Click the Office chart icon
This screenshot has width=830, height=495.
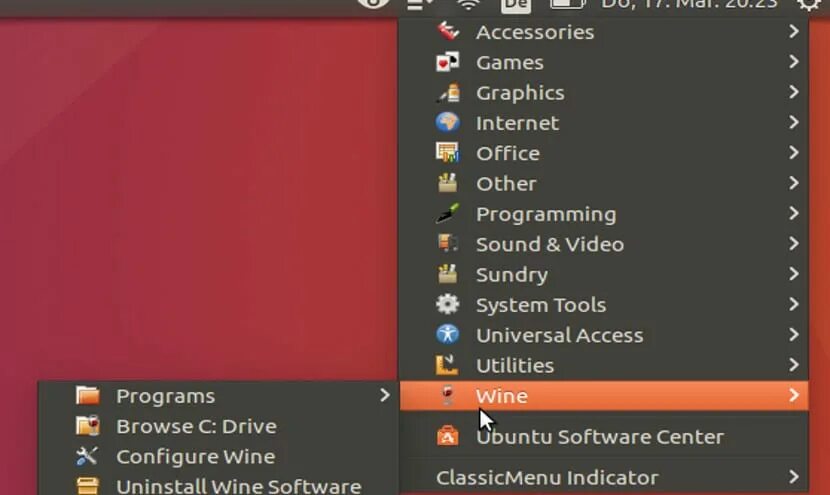(447, 153)
